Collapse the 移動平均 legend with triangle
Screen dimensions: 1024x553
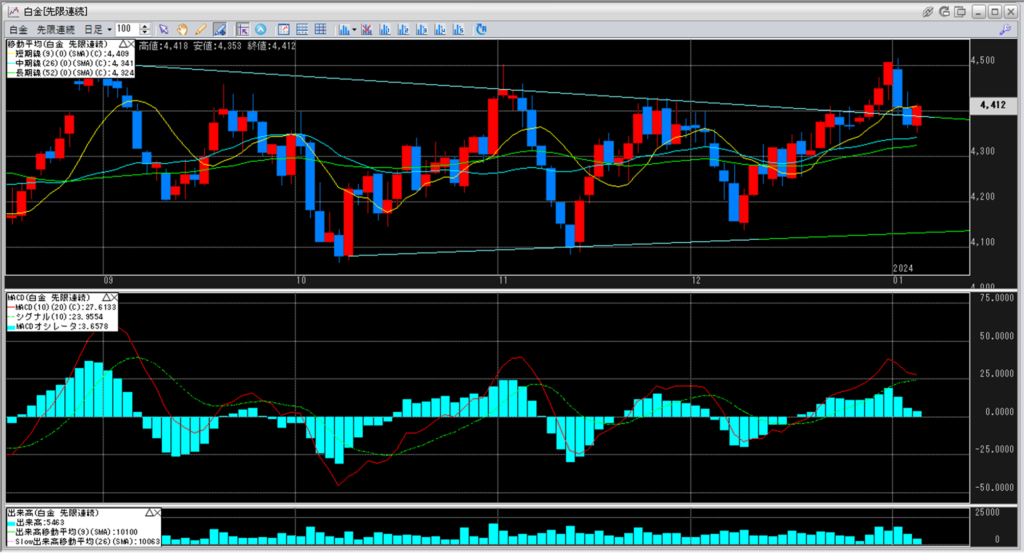tap(122, 44)
